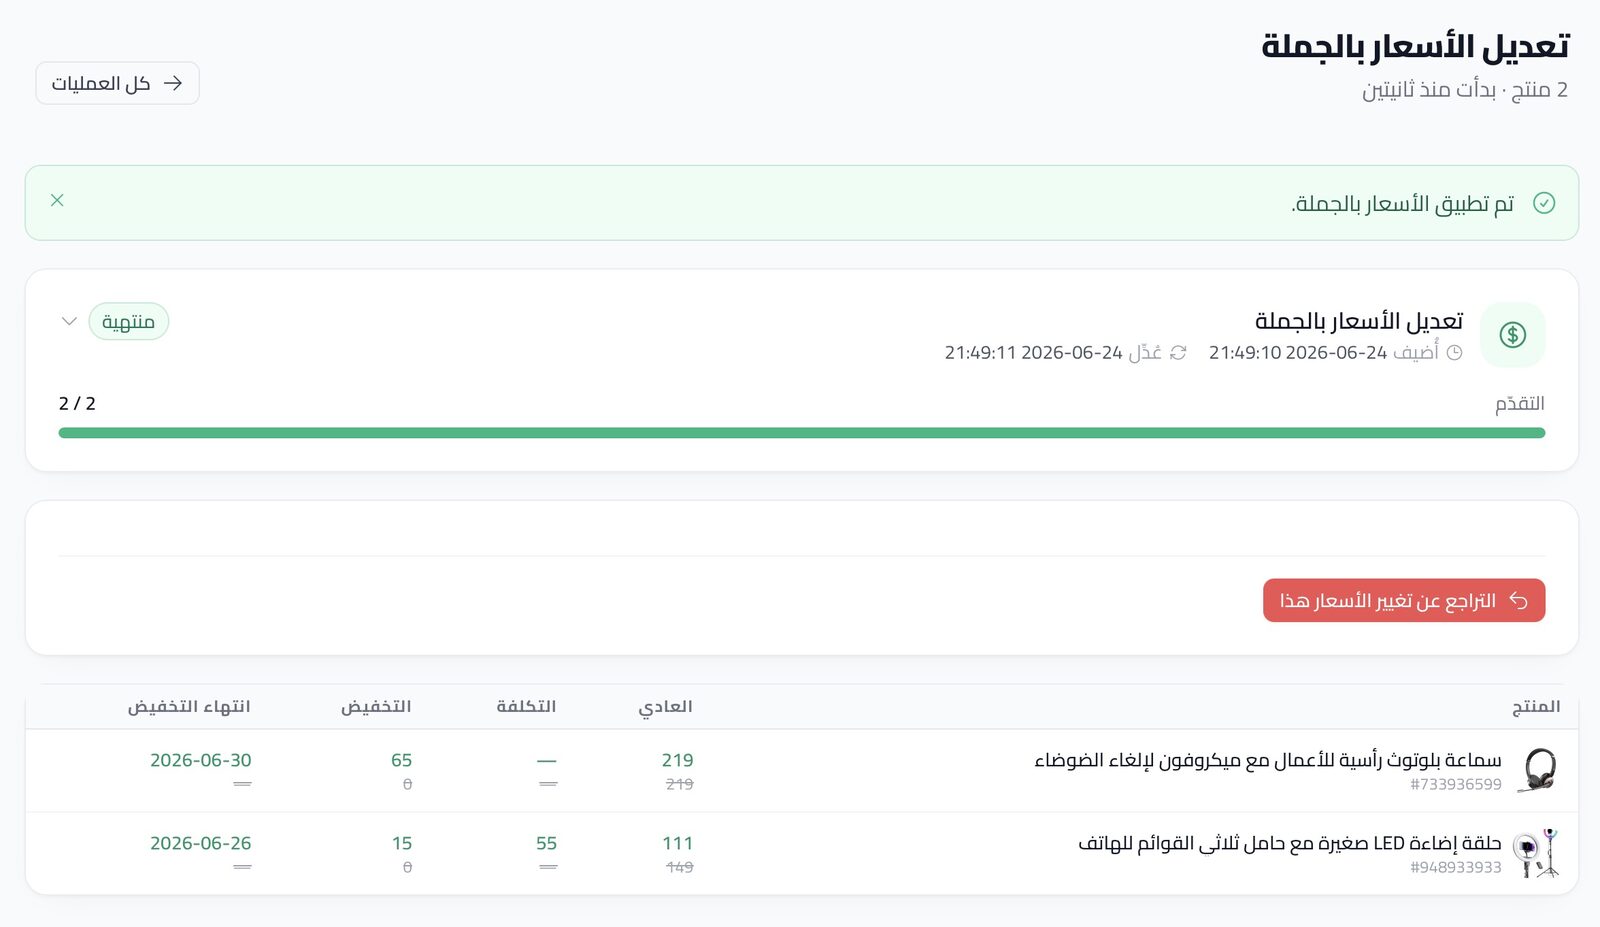Click the undo arrow icon in red button
This screenshot has height=927, width=1600.
[x=1518, y=600]
